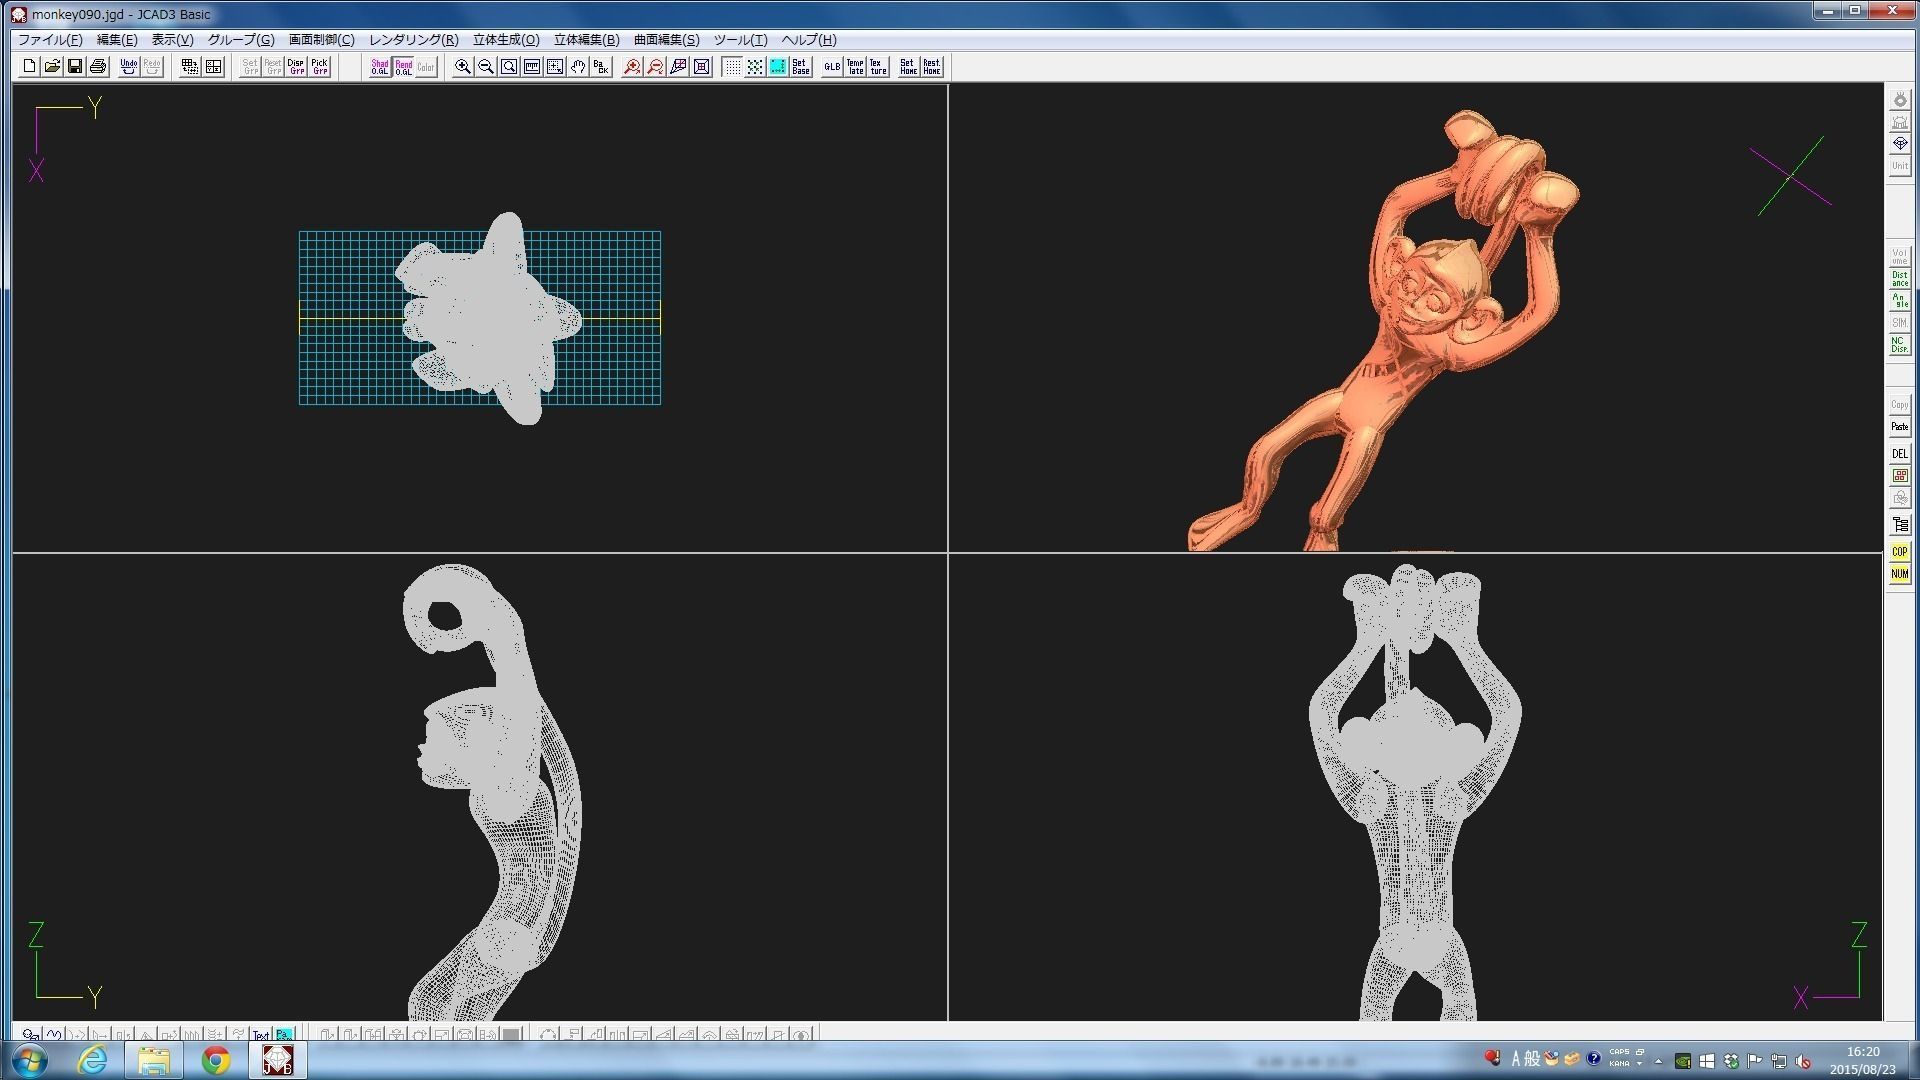Viewport: 1920px width, 1080px height.
Task: Click the Distance measure icon
Action: [x=1899, y=279]
